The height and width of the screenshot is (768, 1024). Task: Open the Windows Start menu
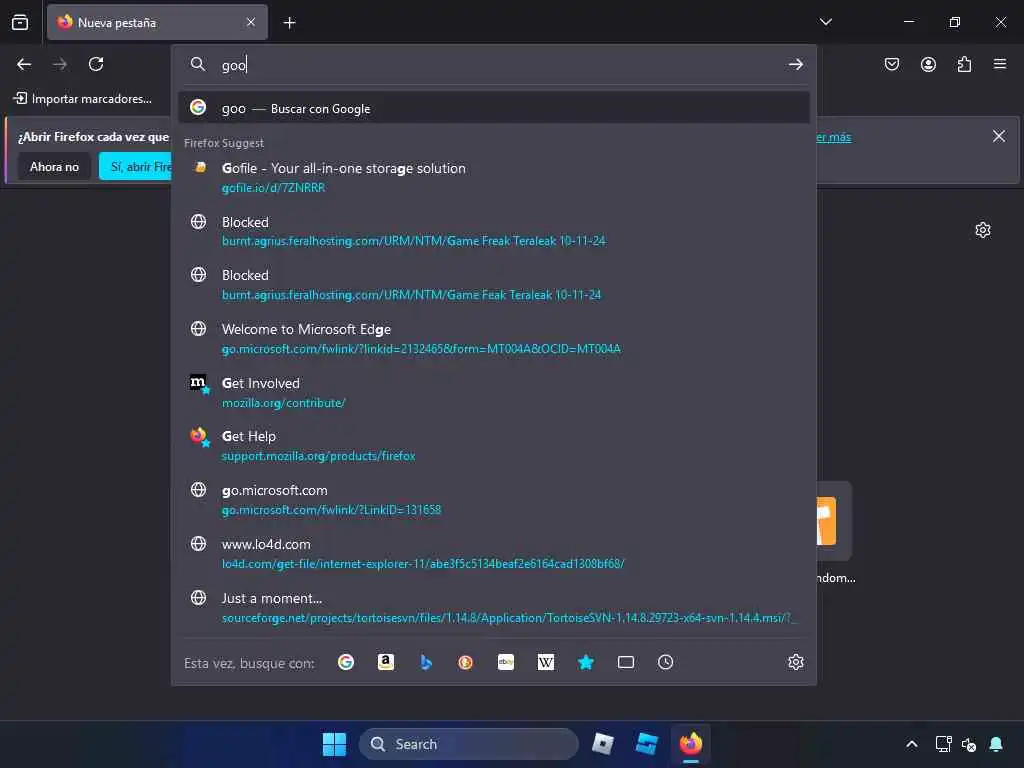tap(334, 744)
